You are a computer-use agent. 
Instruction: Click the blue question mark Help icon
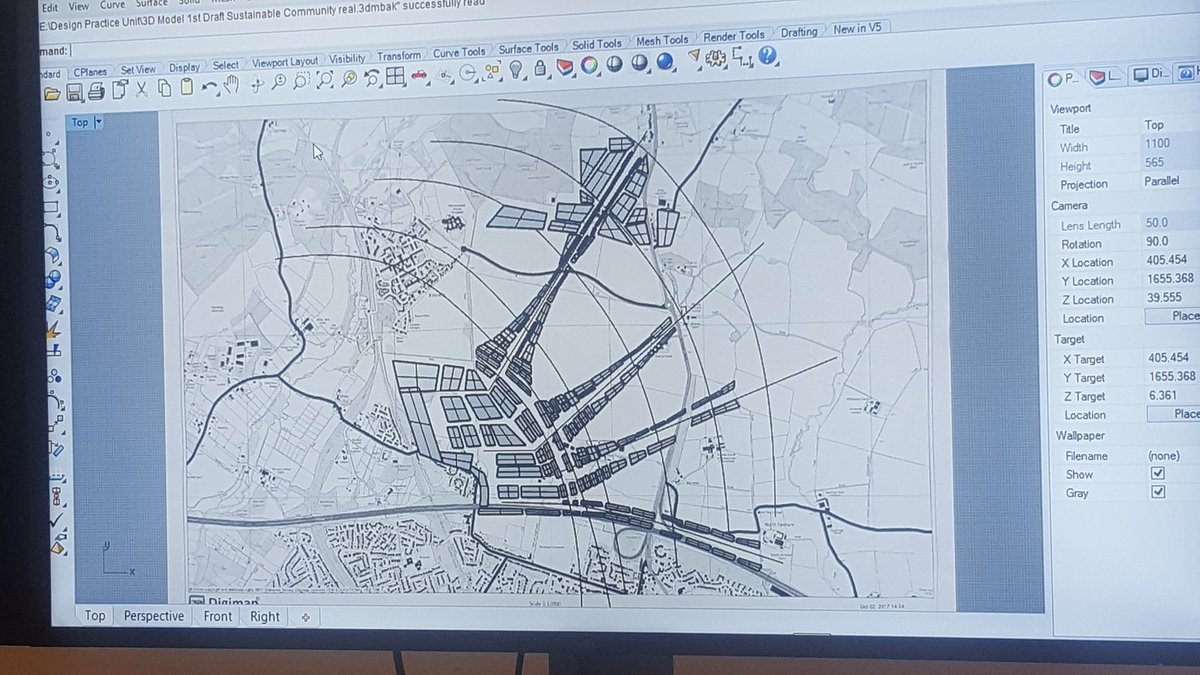coord(767,55)
